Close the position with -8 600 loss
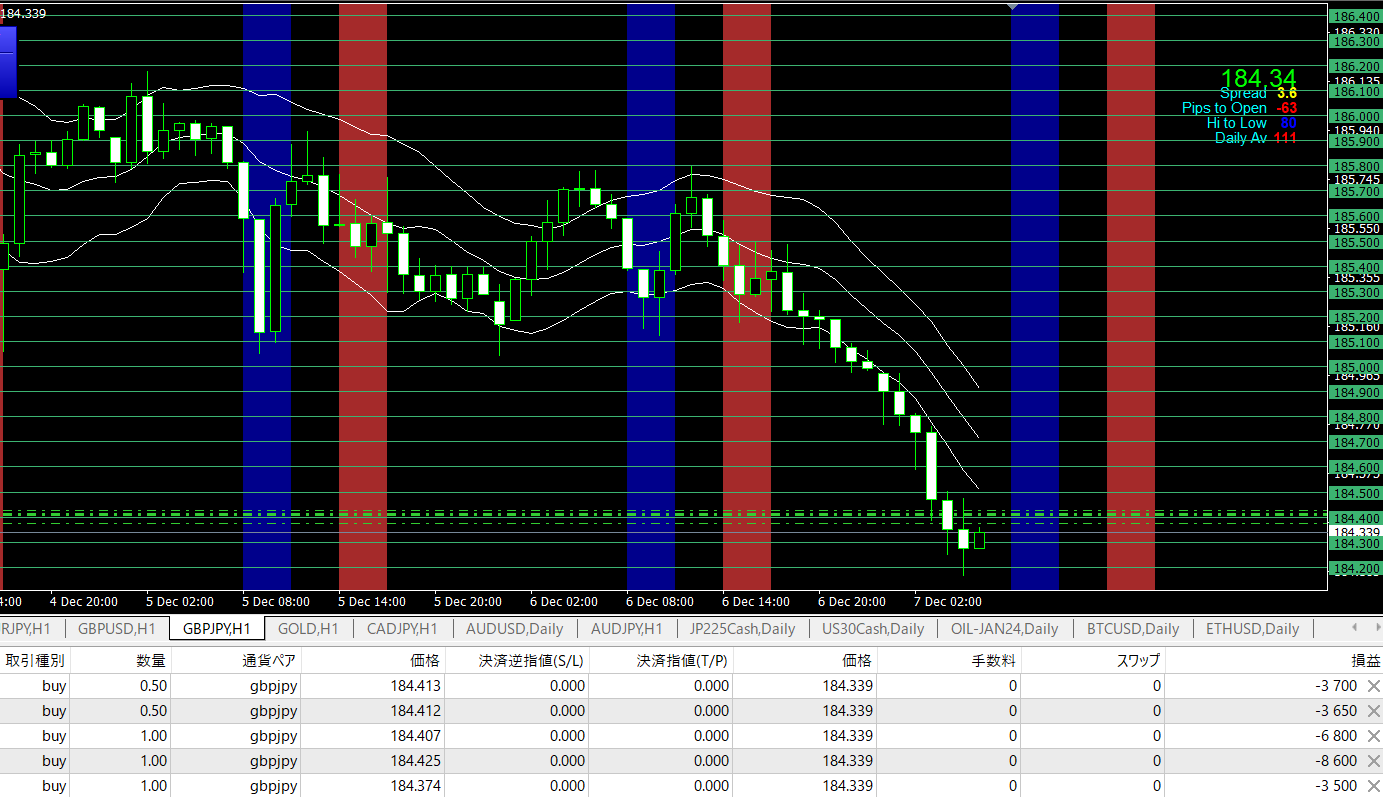This screenshot has height=797, width=1383. [1373, 761]
